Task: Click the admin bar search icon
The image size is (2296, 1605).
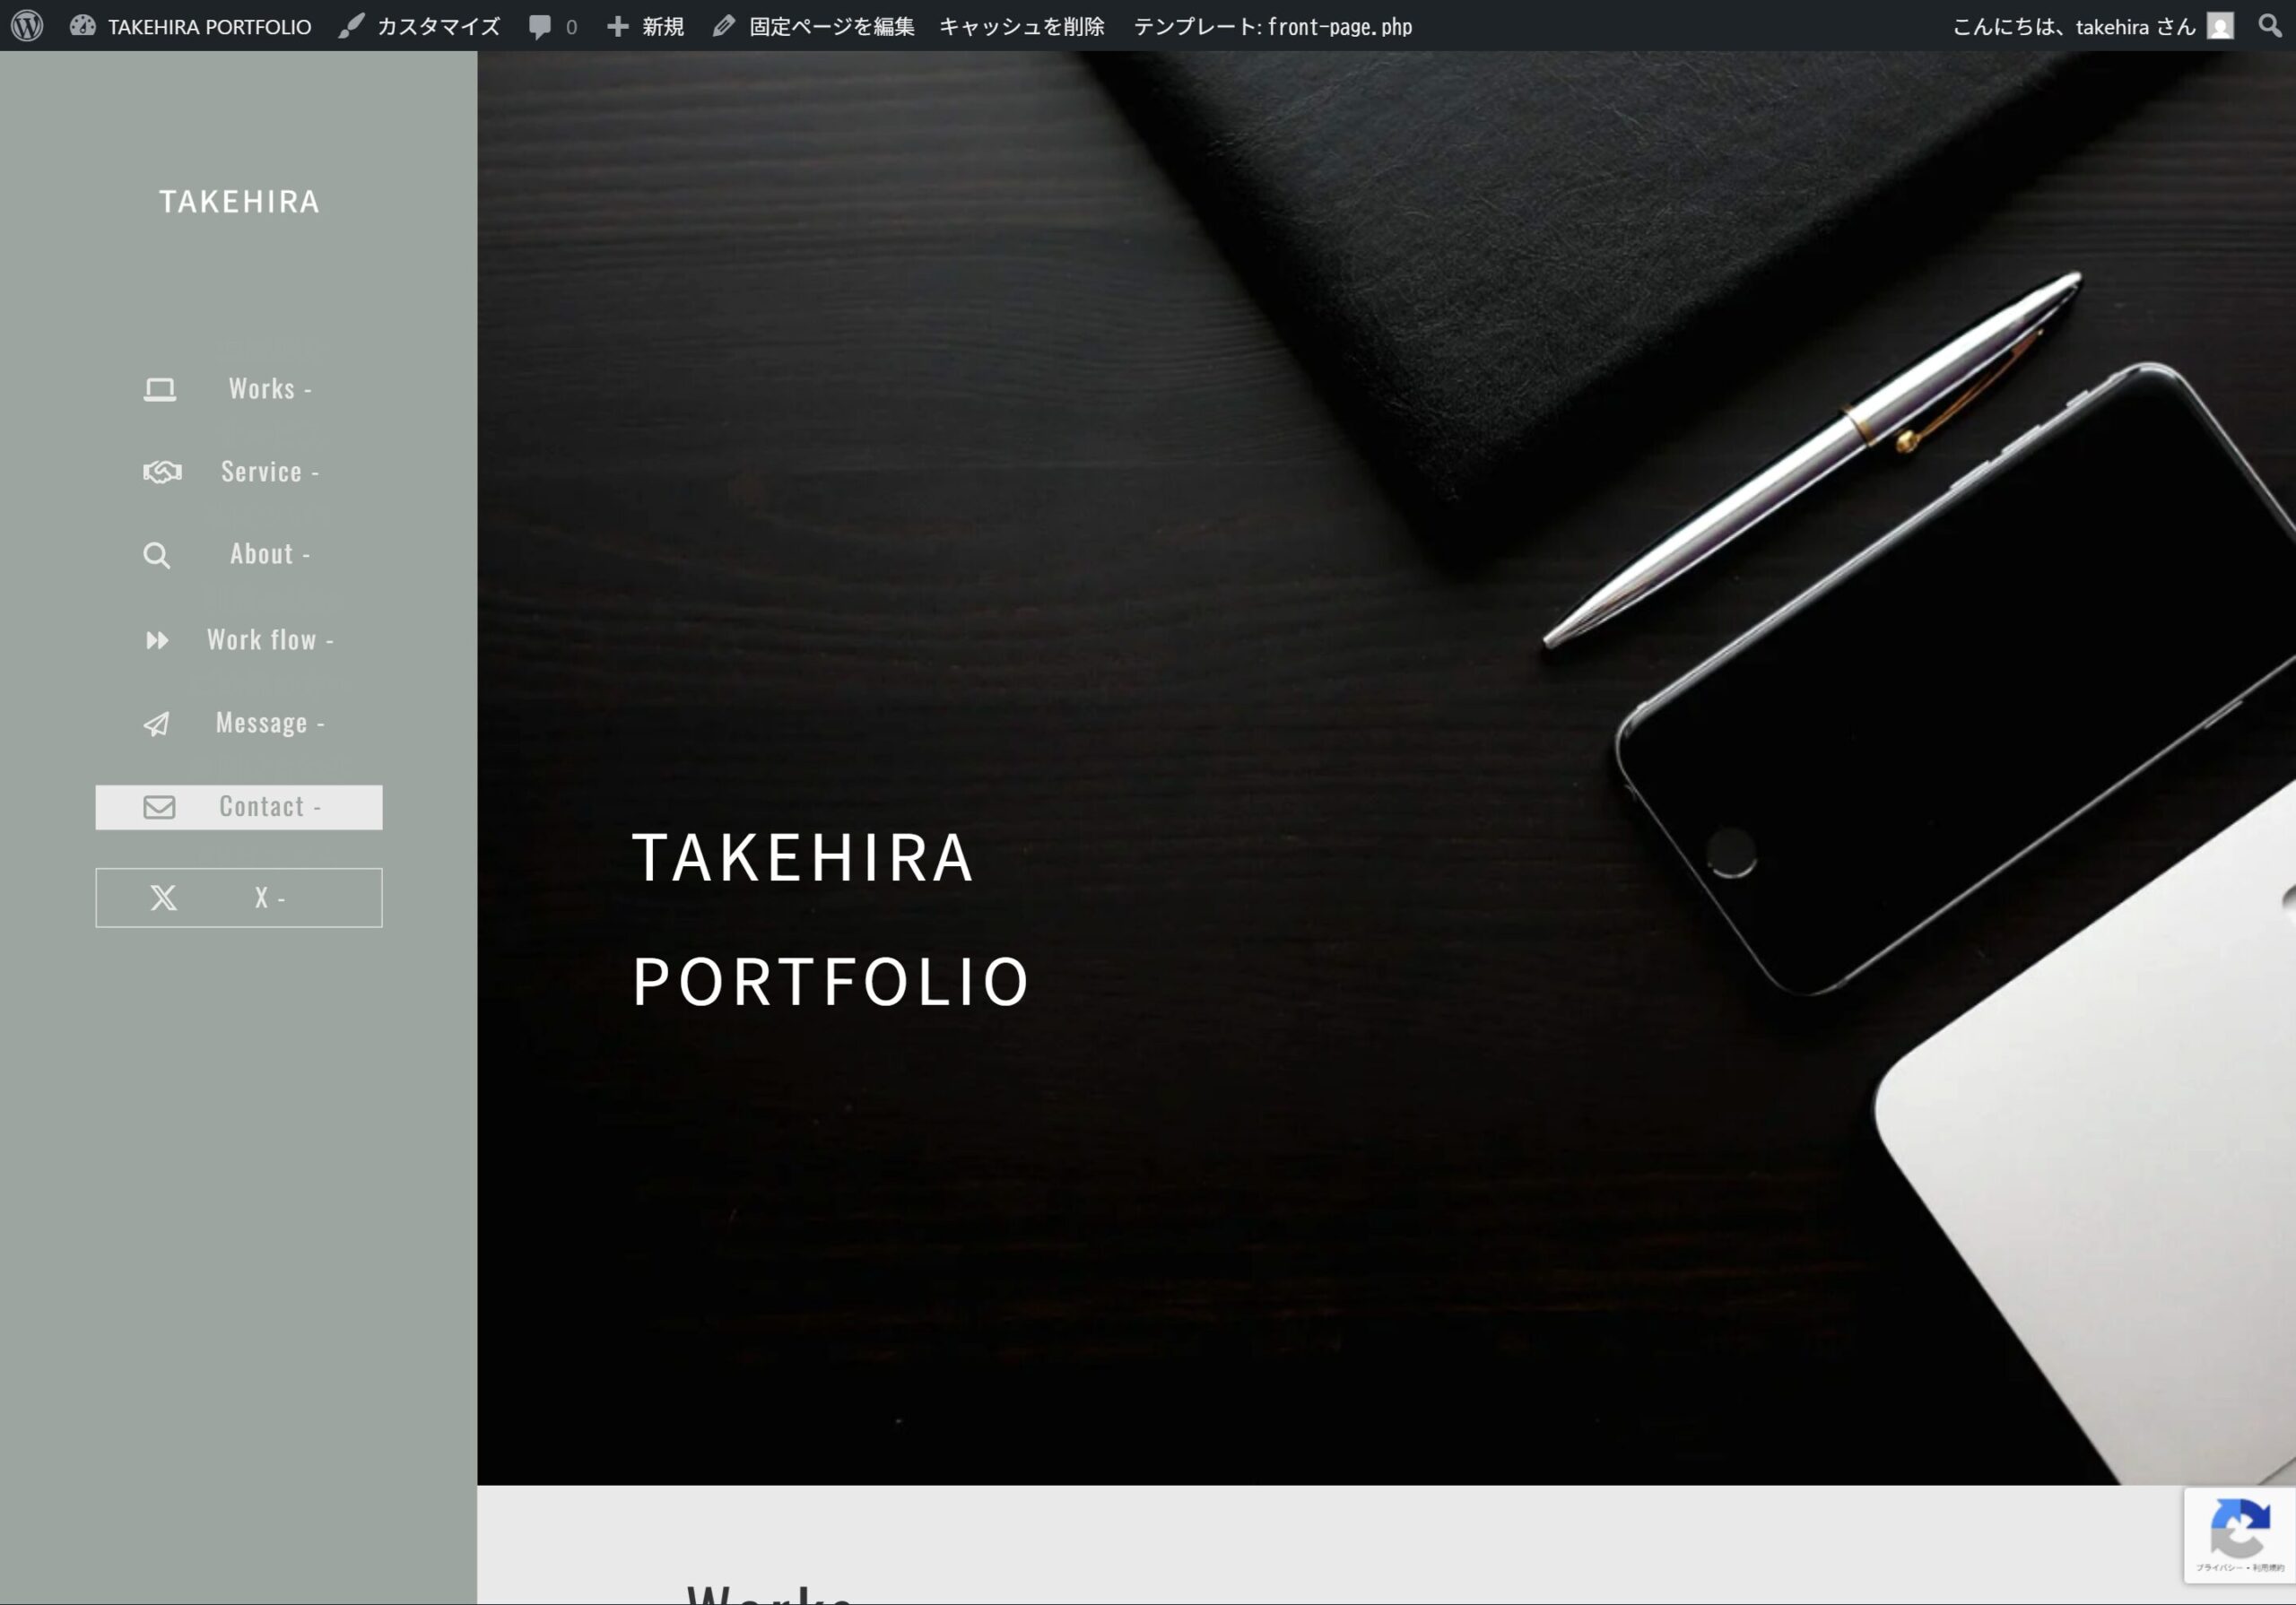Action: [x=2269, y=26]
